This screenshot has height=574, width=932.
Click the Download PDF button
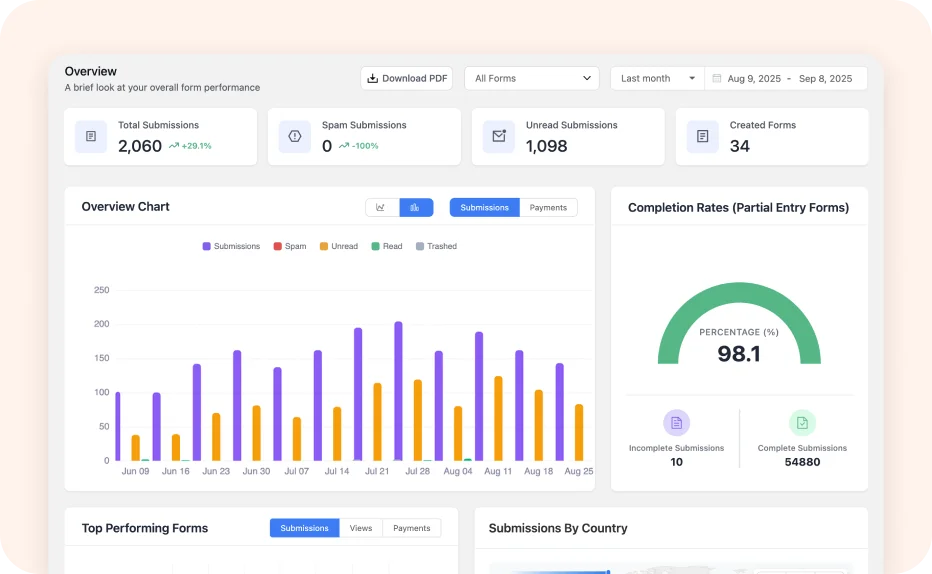point(406,78)
